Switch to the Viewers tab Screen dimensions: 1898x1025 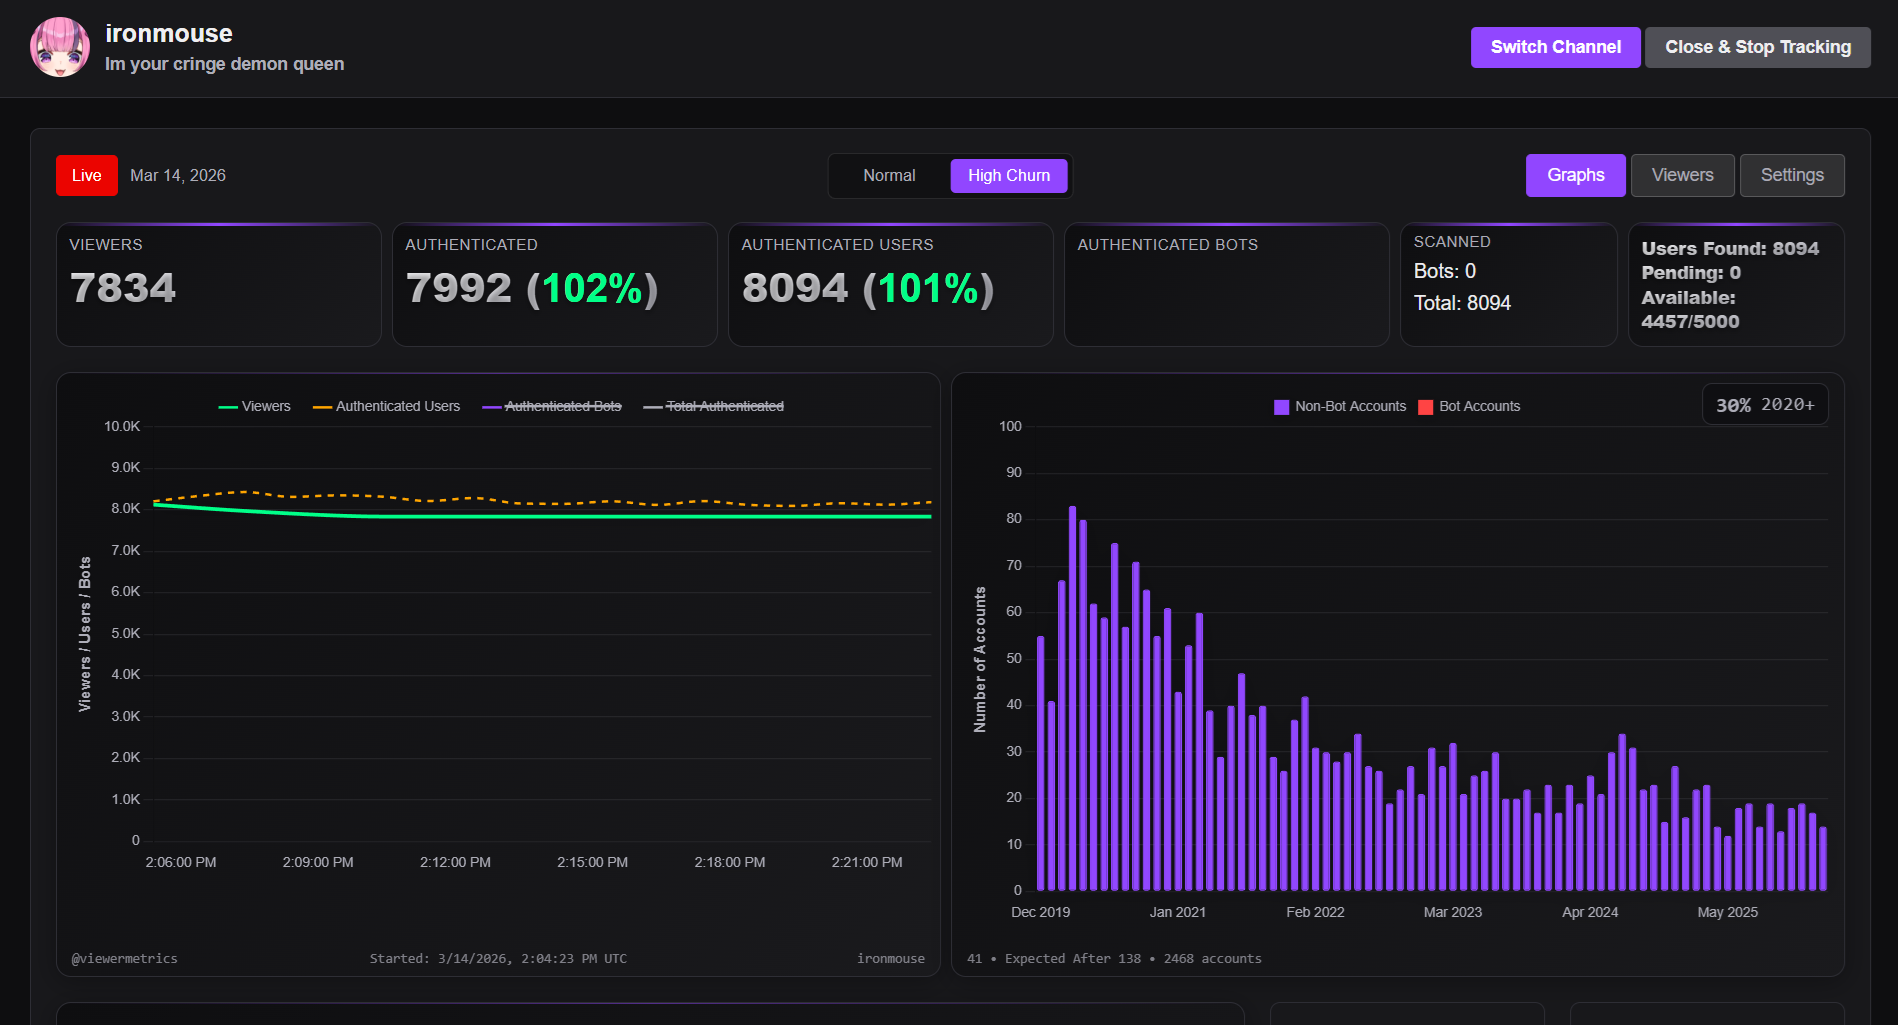1682,176
